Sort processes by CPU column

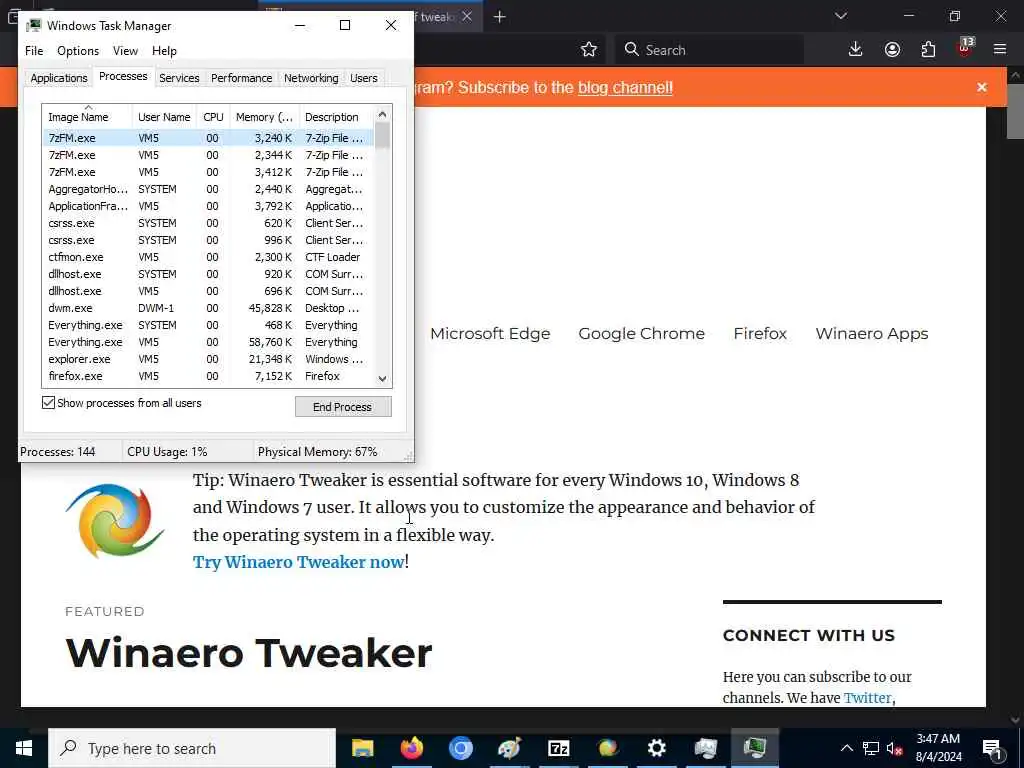tap(214, 117)
